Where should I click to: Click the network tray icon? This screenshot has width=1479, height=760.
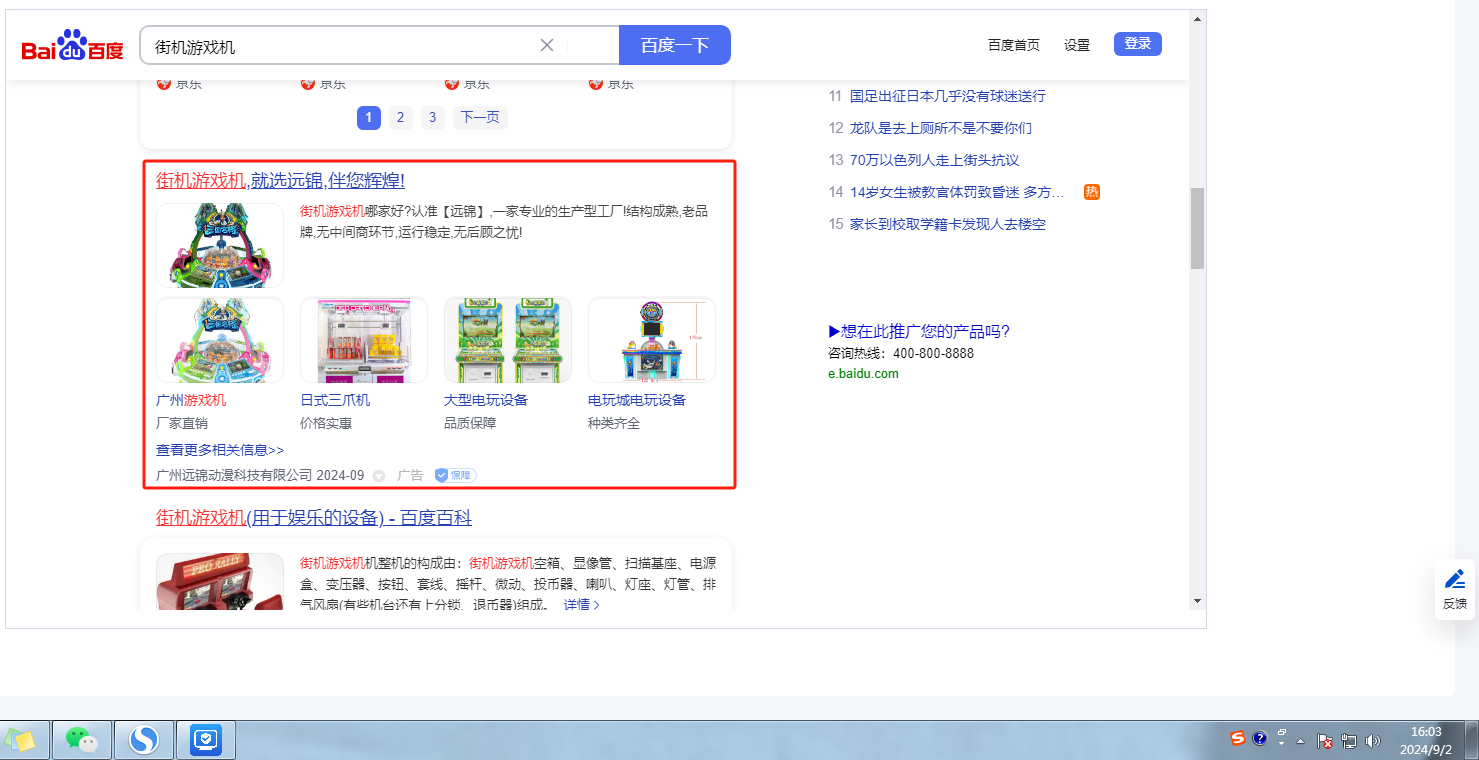pyautogui.click(x=1349, y=741)
